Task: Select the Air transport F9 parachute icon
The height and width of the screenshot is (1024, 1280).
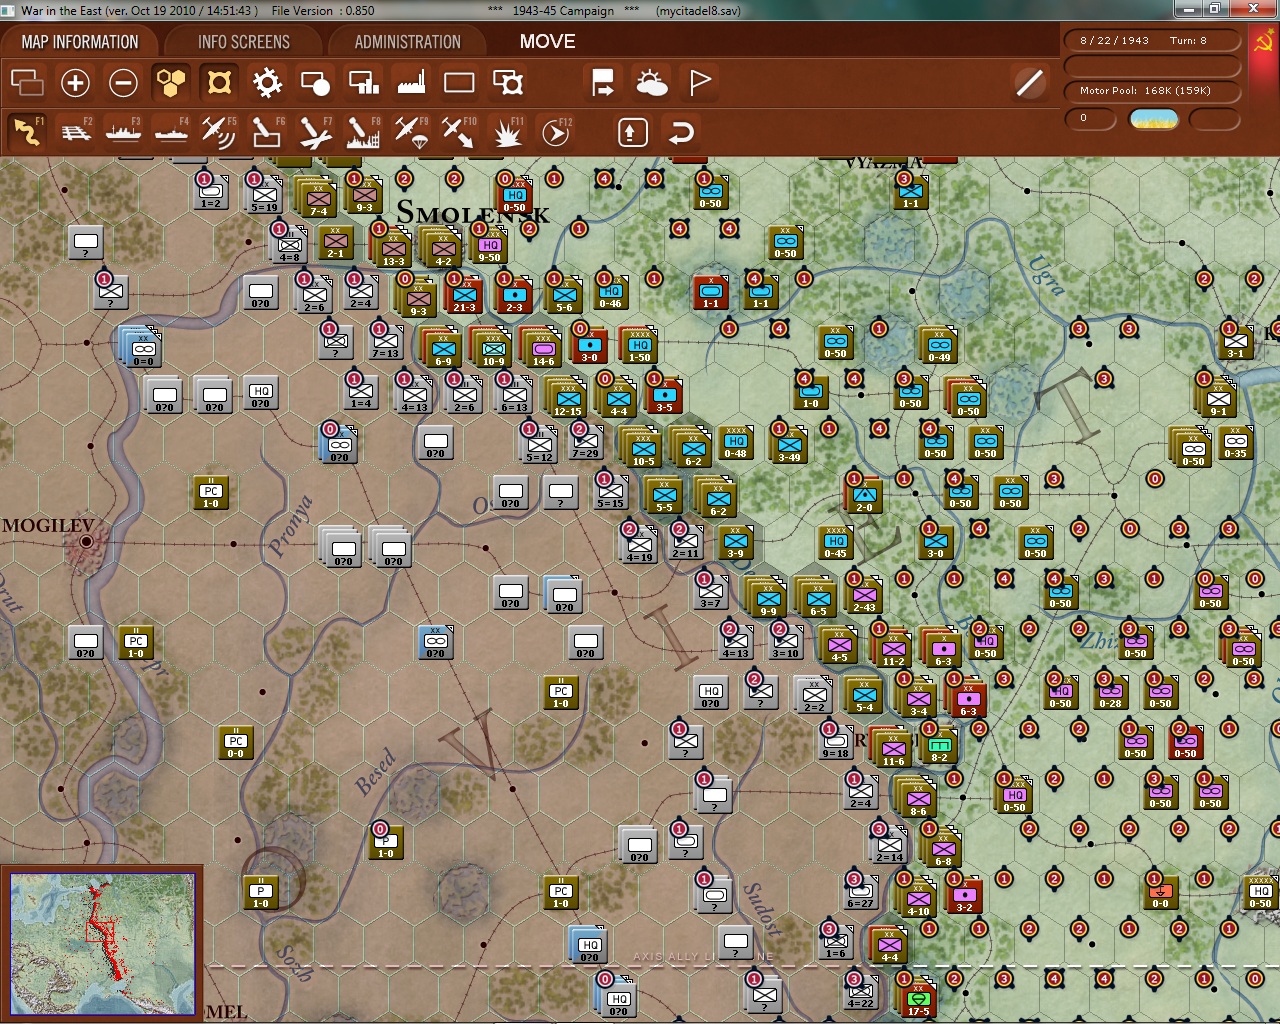Action: tap(411, 132)
